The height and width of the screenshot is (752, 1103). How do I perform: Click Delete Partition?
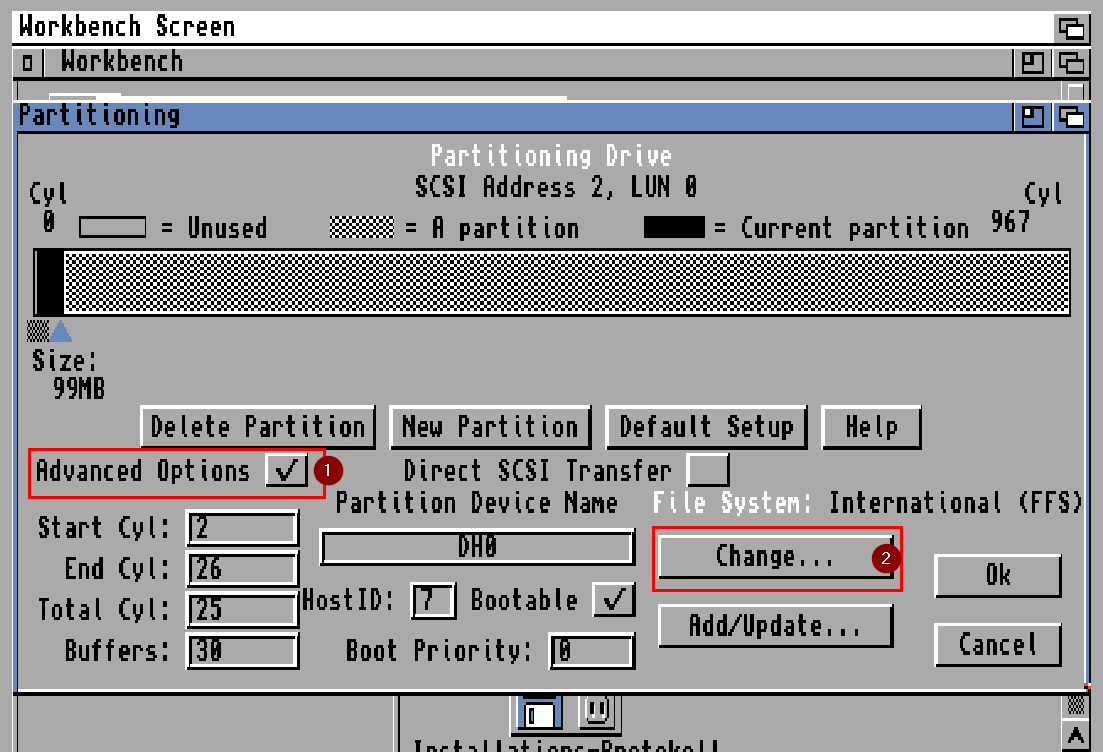pos(257,427)
